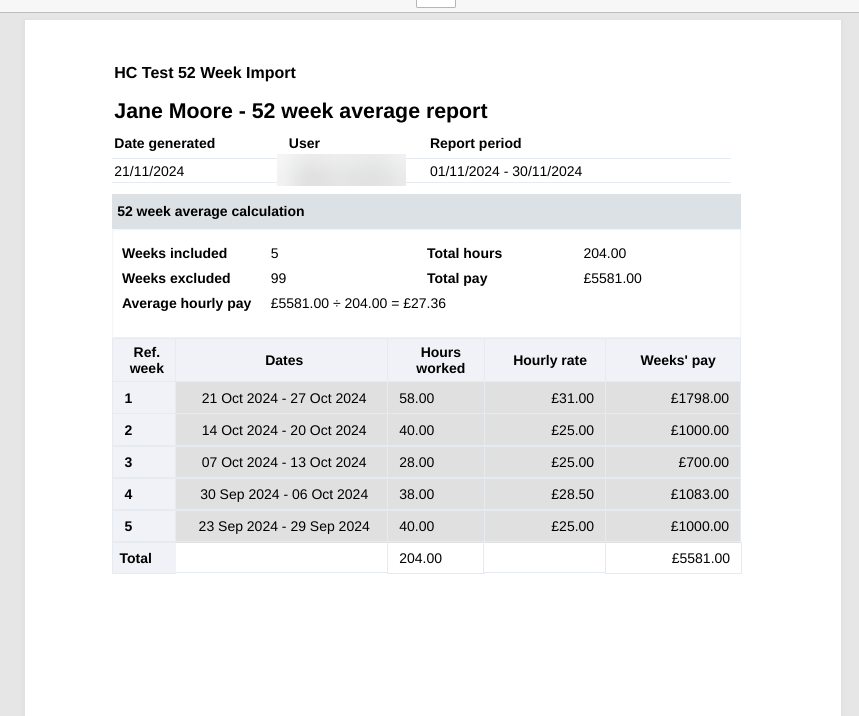This screenshot has width=859, height=716.
Task: Click the Total pay value in summary
Action: [612, 279]
